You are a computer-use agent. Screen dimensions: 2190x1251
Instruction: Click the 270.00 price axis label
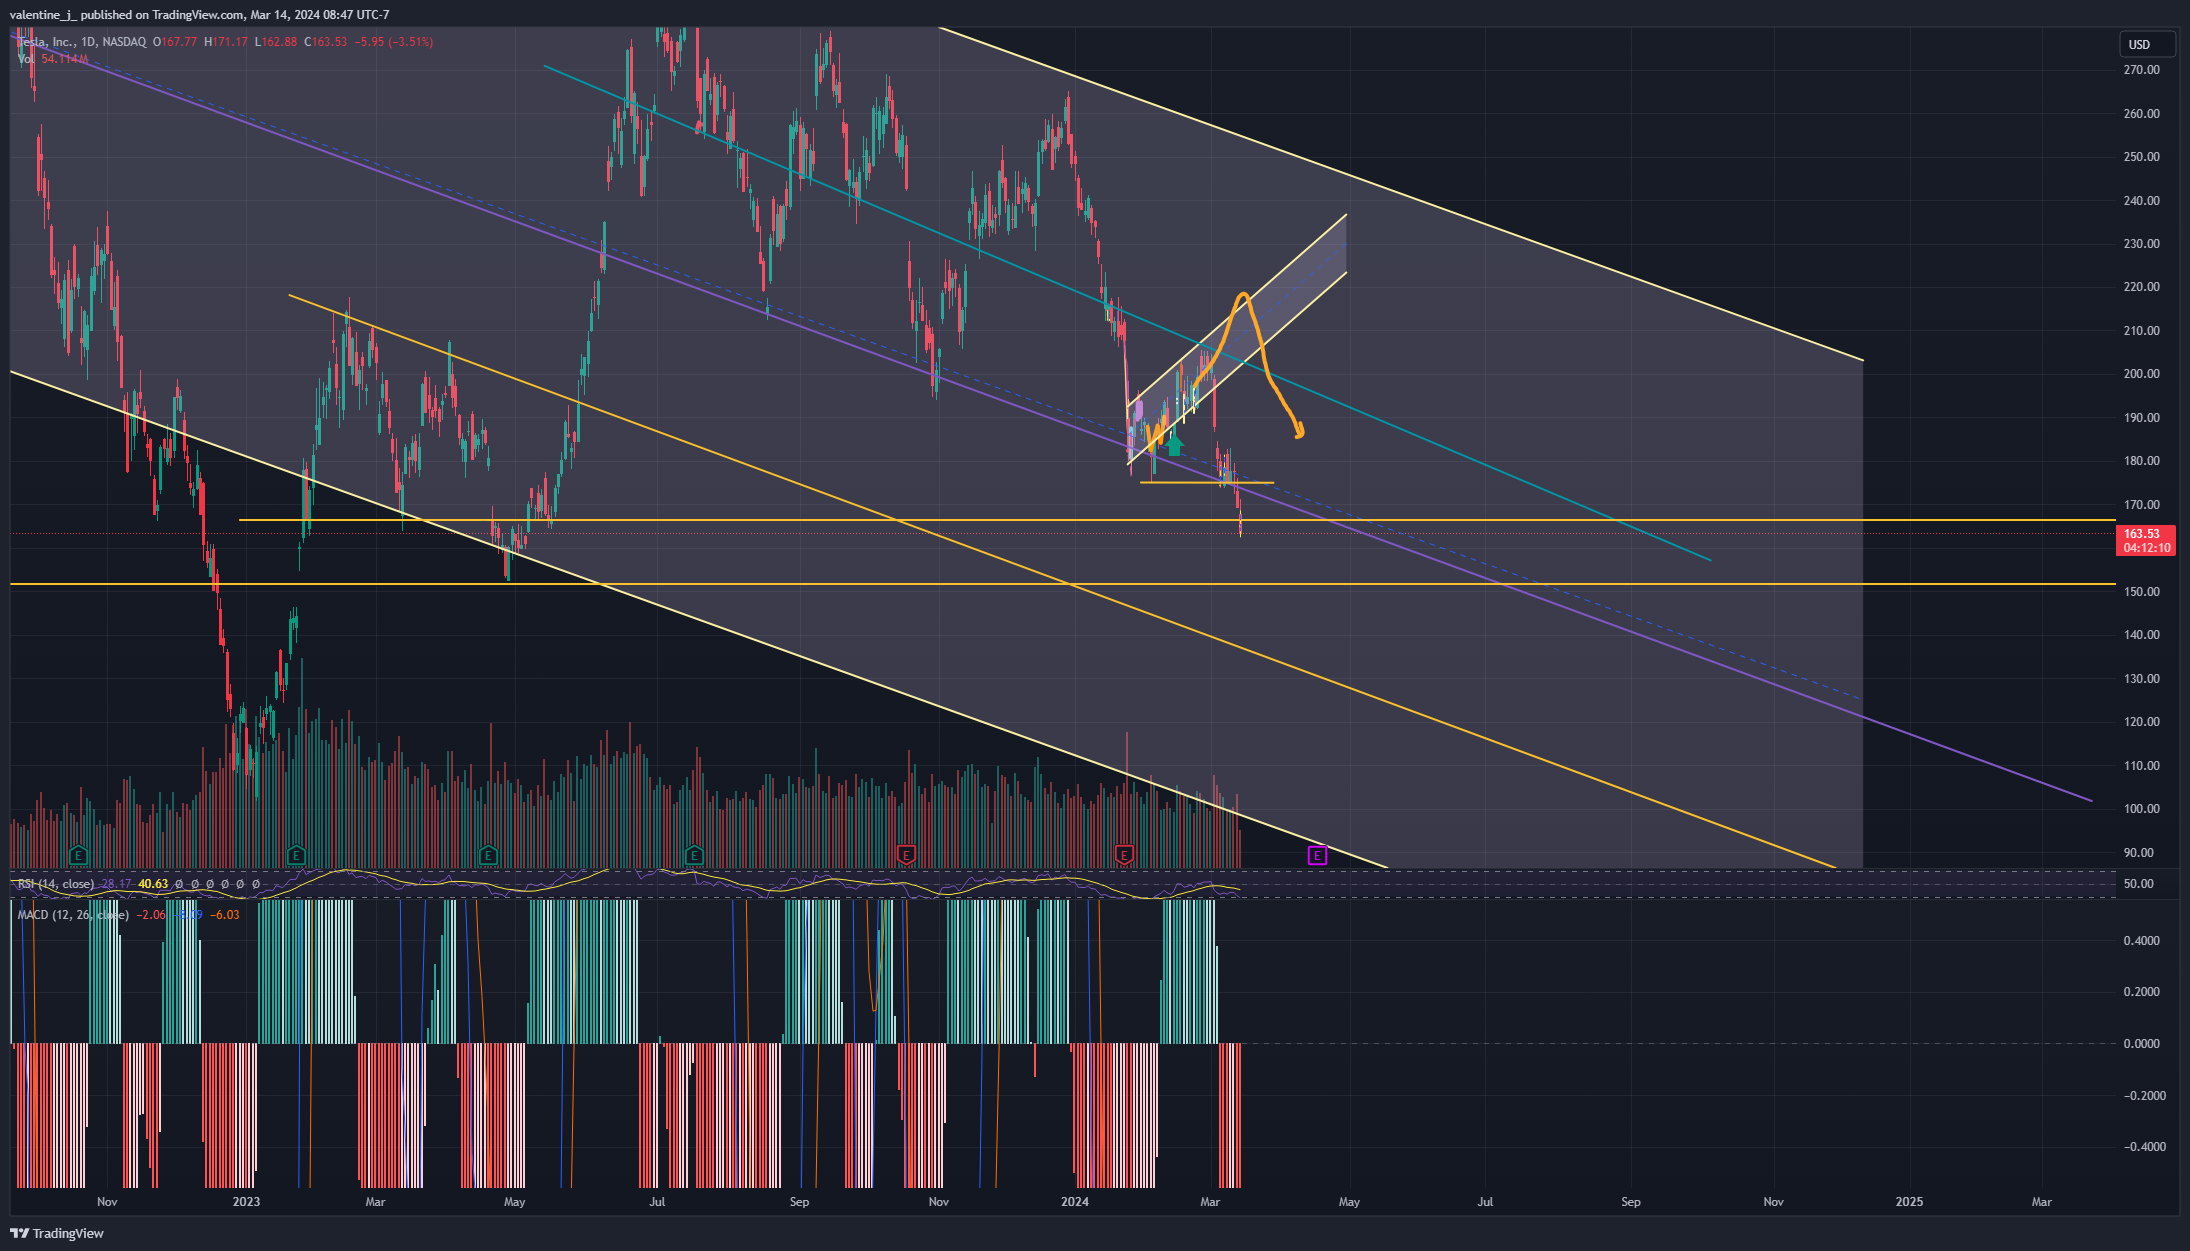pos(2141,70)
